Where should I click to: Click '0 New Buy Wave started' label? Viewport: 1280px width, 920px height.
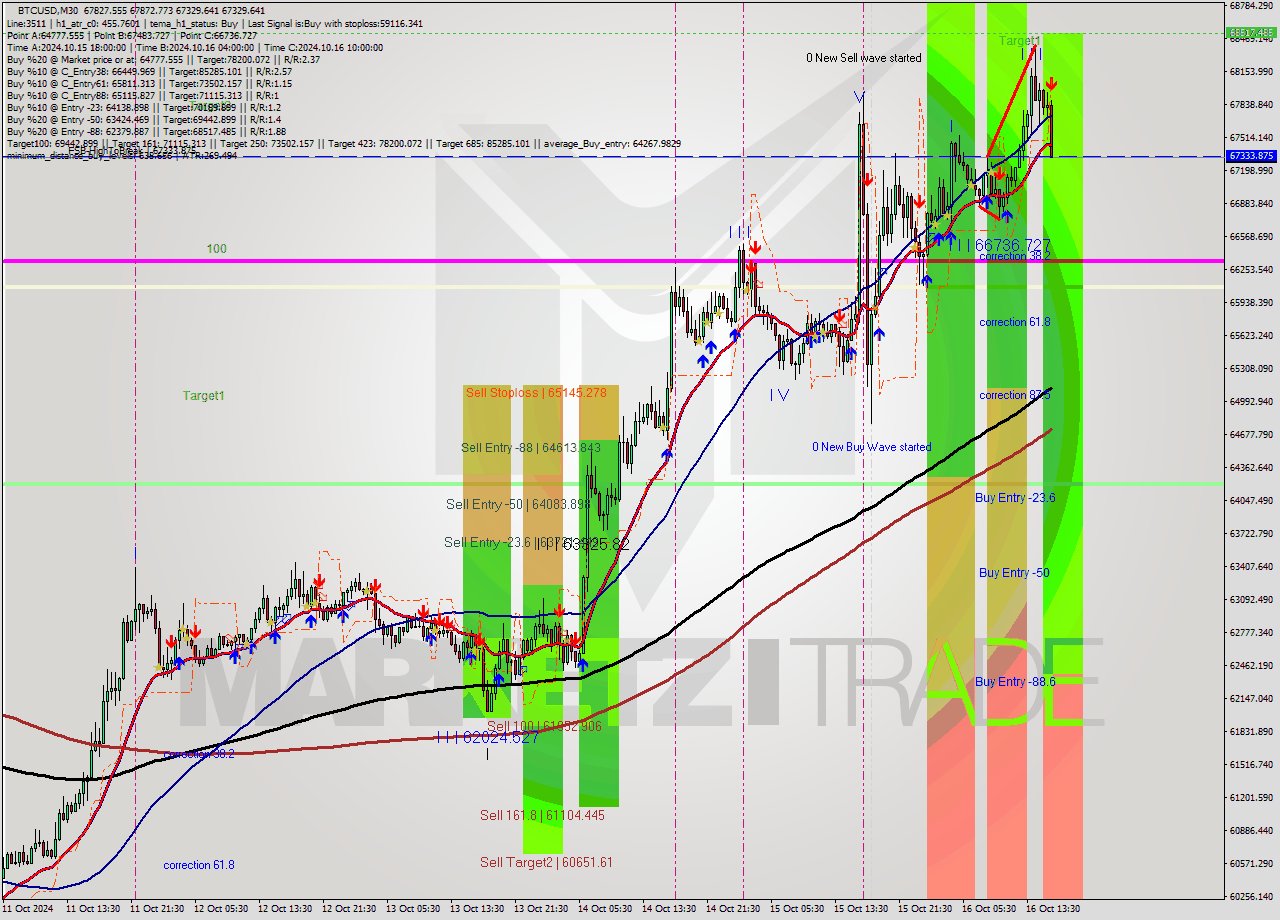click(871, 447)
